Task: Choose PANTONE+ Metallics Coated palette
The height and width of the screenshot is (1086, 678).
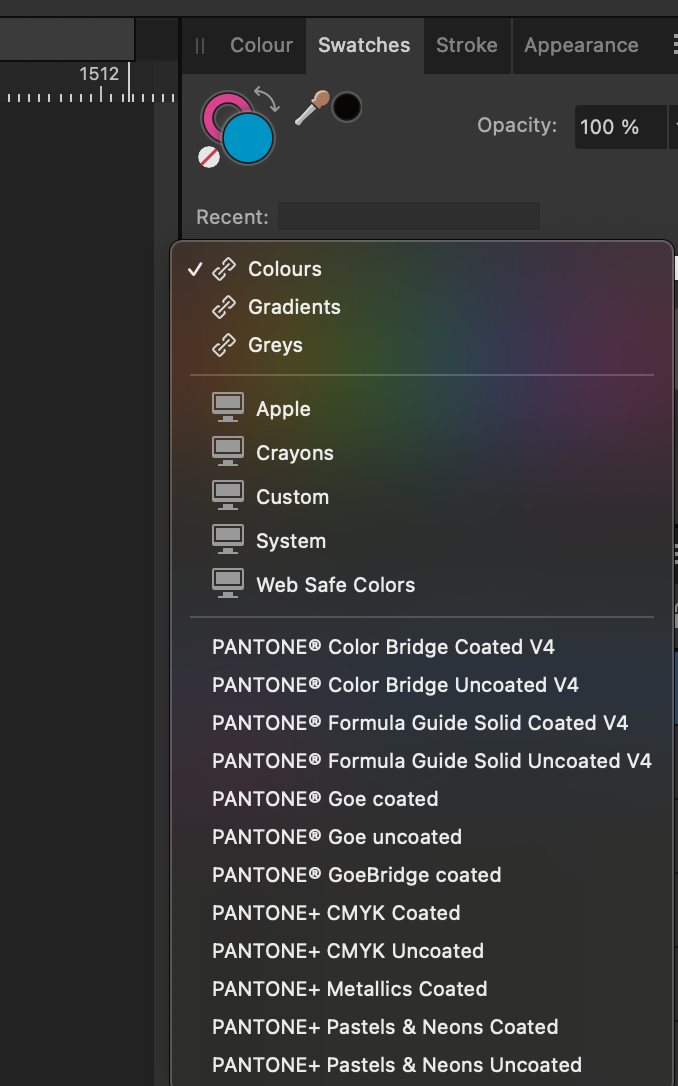Action: 350,989
